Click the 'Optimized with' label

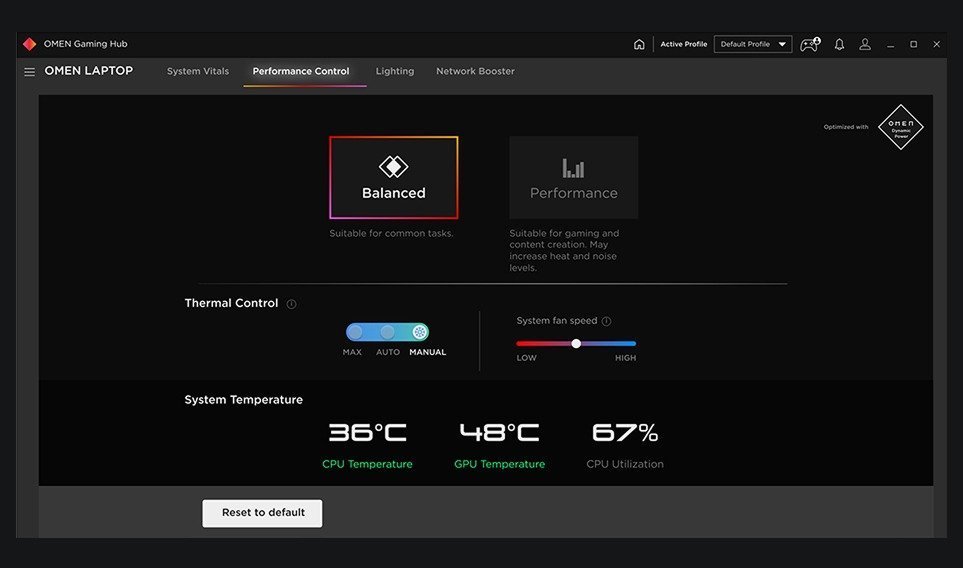[x=846, y=127]
